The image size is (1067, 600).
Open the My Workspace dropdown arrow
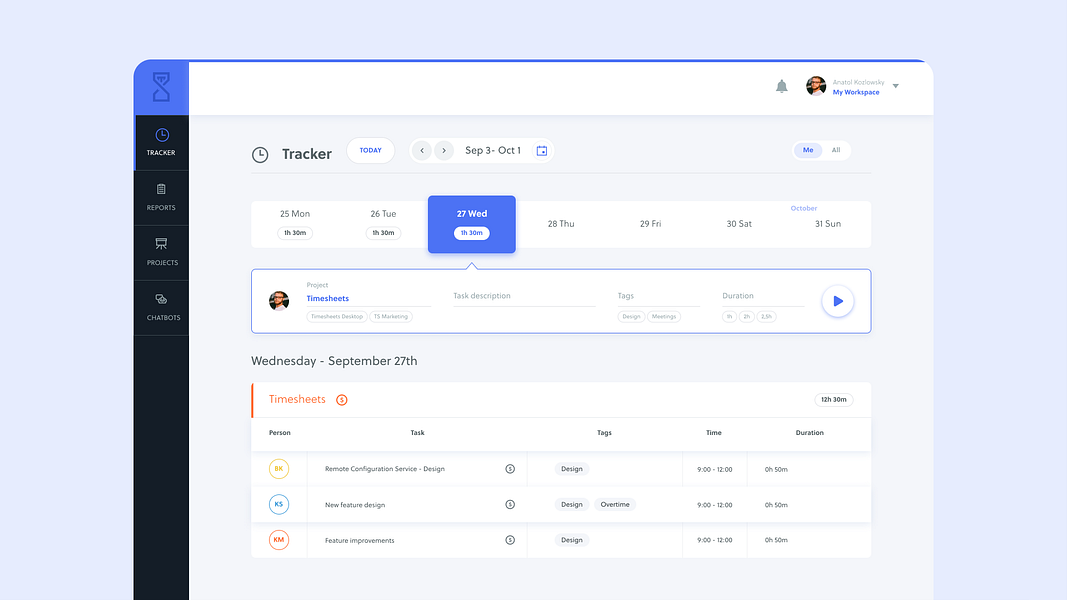click(x=896, y=87)
